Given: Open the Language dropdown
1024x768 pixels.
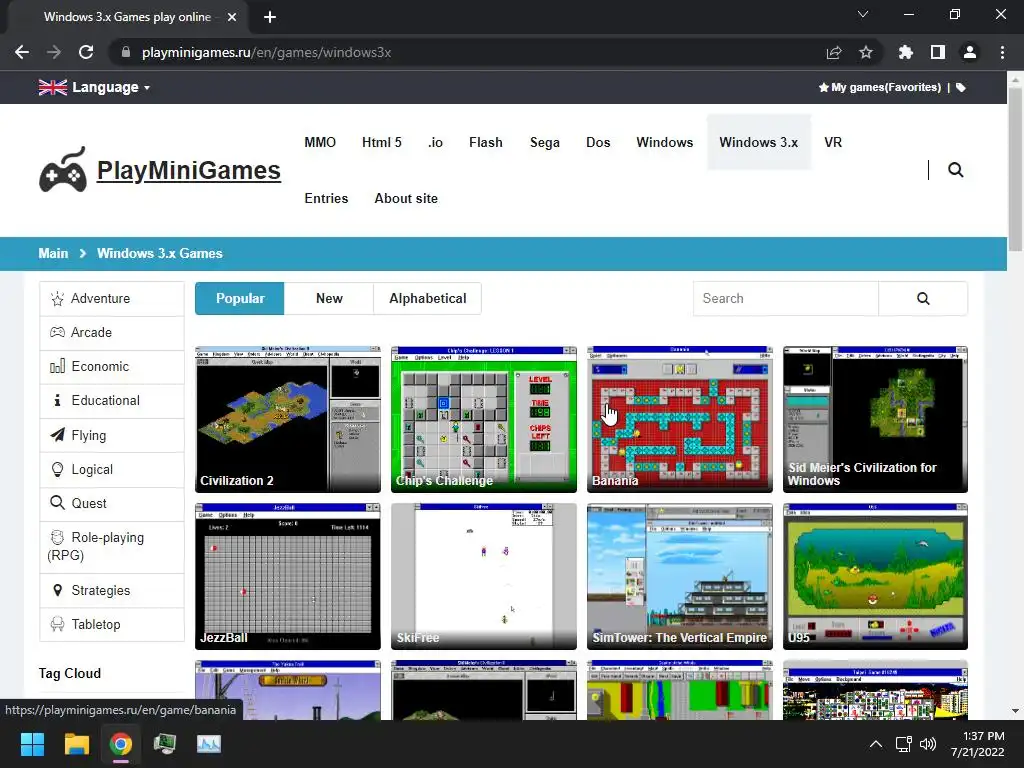Looking at the screenshot, I should 111,88.
